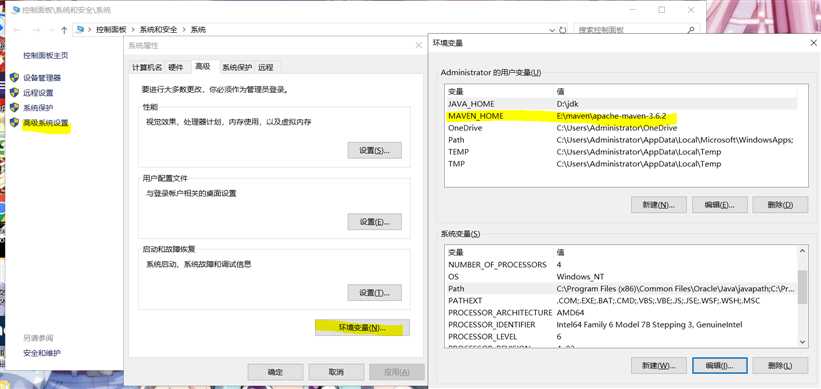
Task: Select the TMP user variable row
Action: pyautogui.click(x=621, y=164)
